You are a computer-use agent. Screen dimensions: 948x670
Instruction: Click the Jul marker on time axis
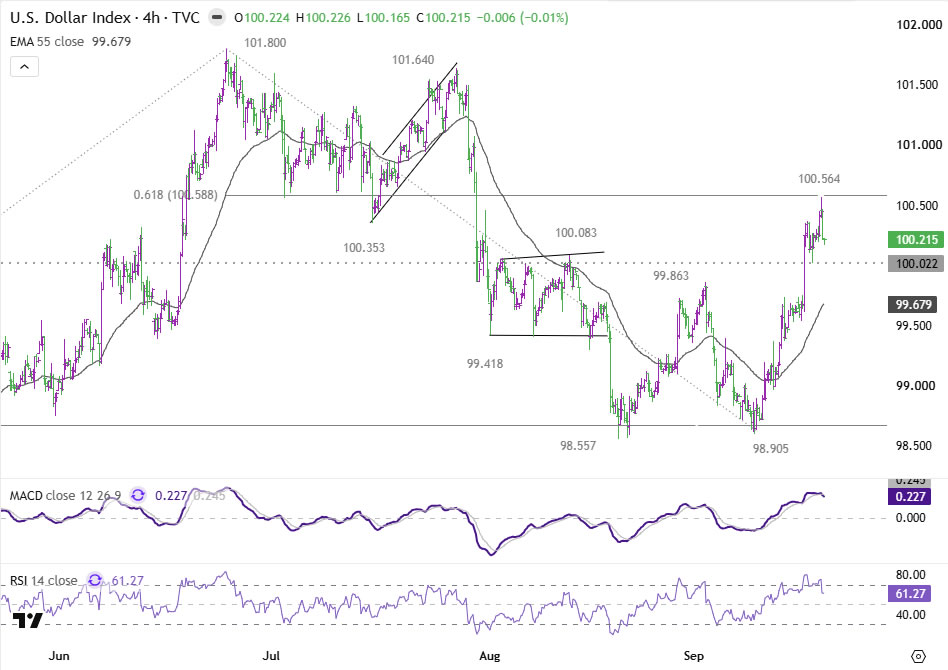(271, 655)
